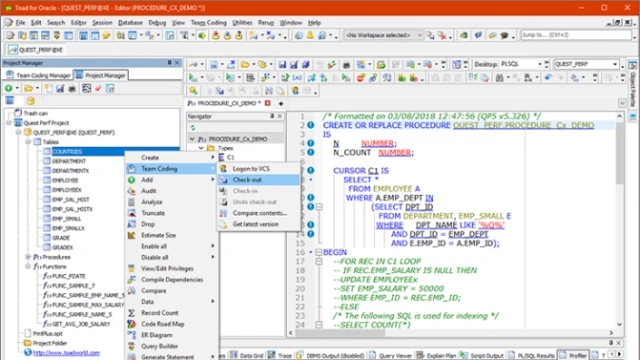Select the C1 cursor in Navigator

(231, 157)
